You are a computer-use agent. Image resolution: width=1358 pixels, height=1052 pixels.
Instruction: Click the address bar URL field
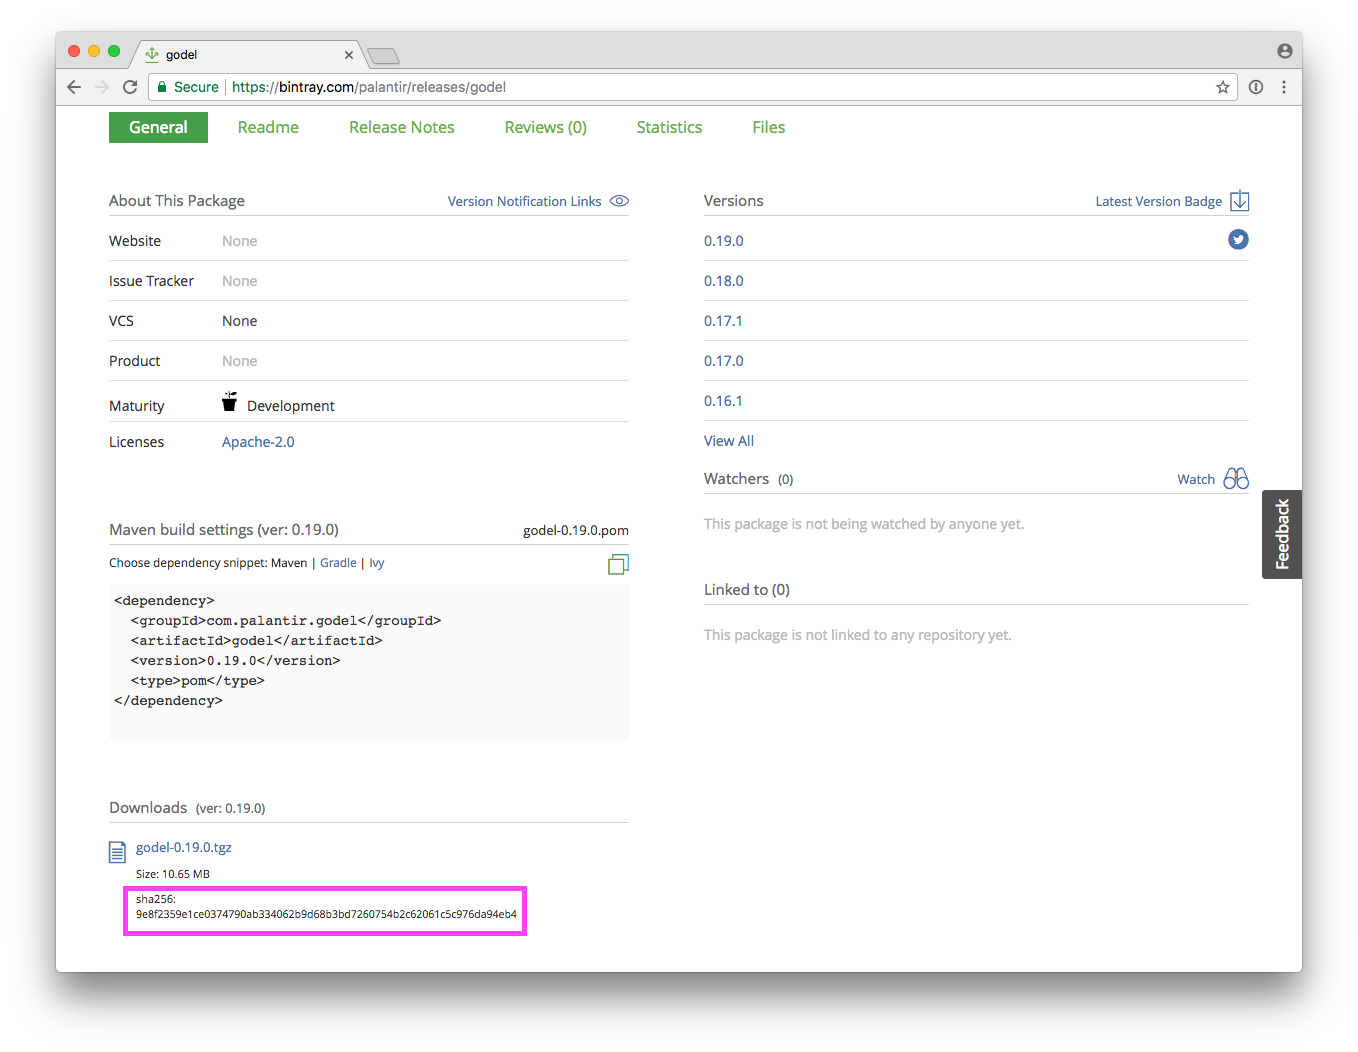click(693, 87)
